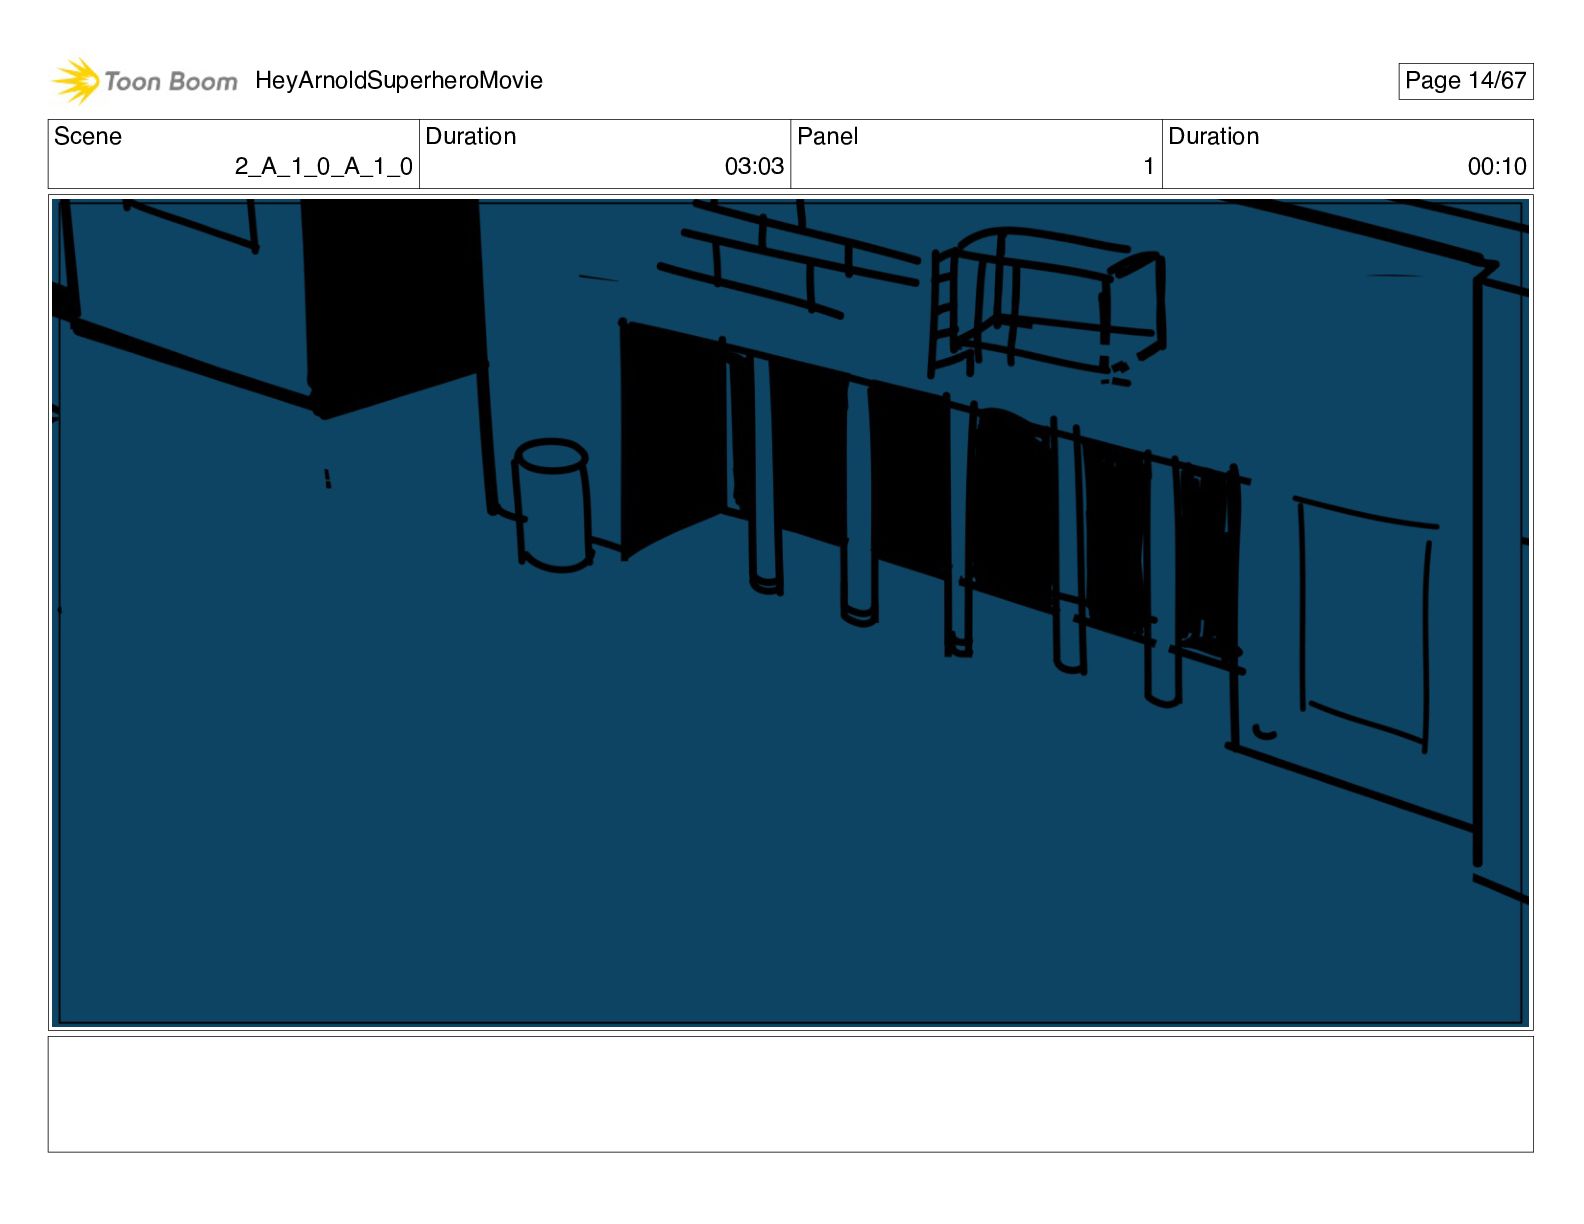1584x1224 pixels.
Task: Select scene name 2_A_1_0_A_1_0
Action: tap(324, 166)
